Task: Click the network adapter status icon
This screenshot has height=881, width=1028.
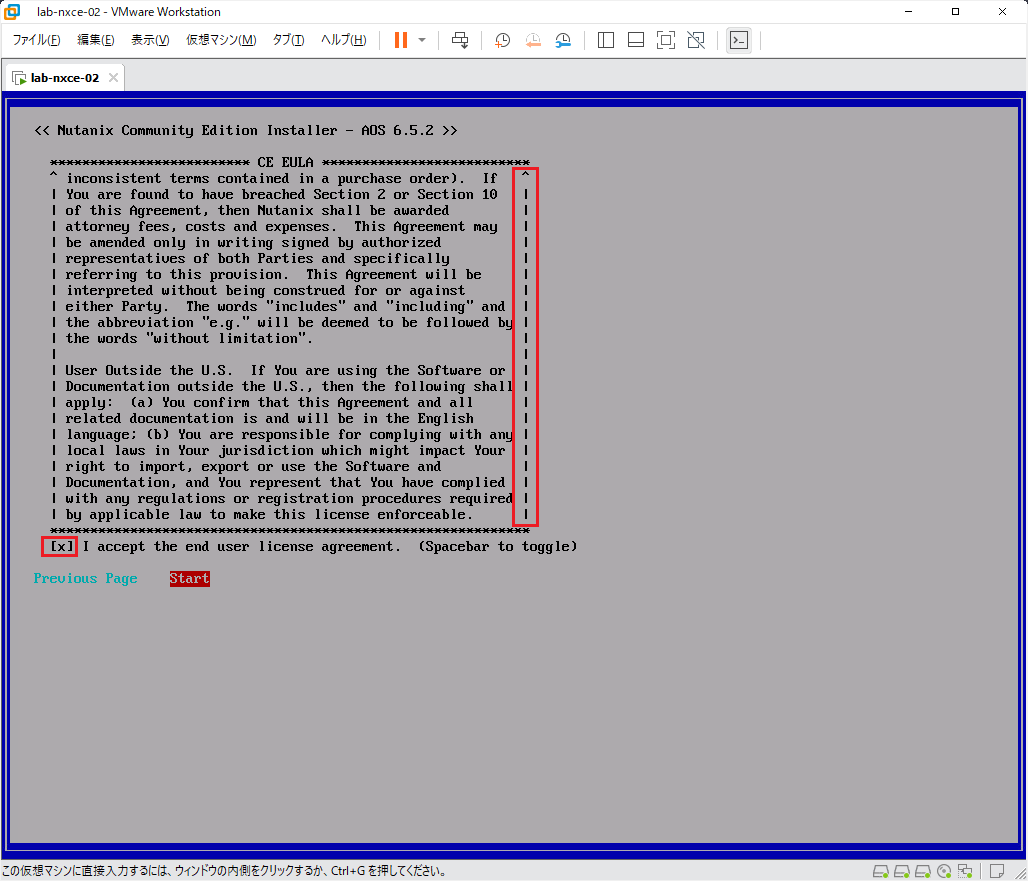Action: (964, 871)
